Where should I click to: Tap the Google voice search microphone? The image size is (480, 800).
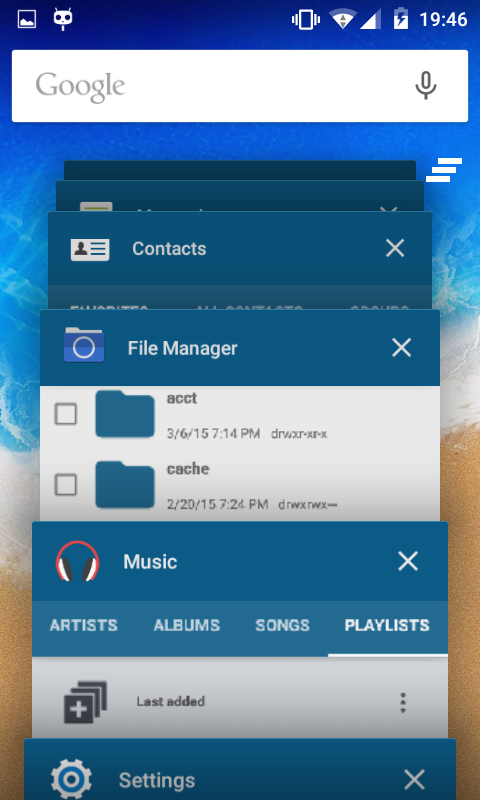coord(425,85)
